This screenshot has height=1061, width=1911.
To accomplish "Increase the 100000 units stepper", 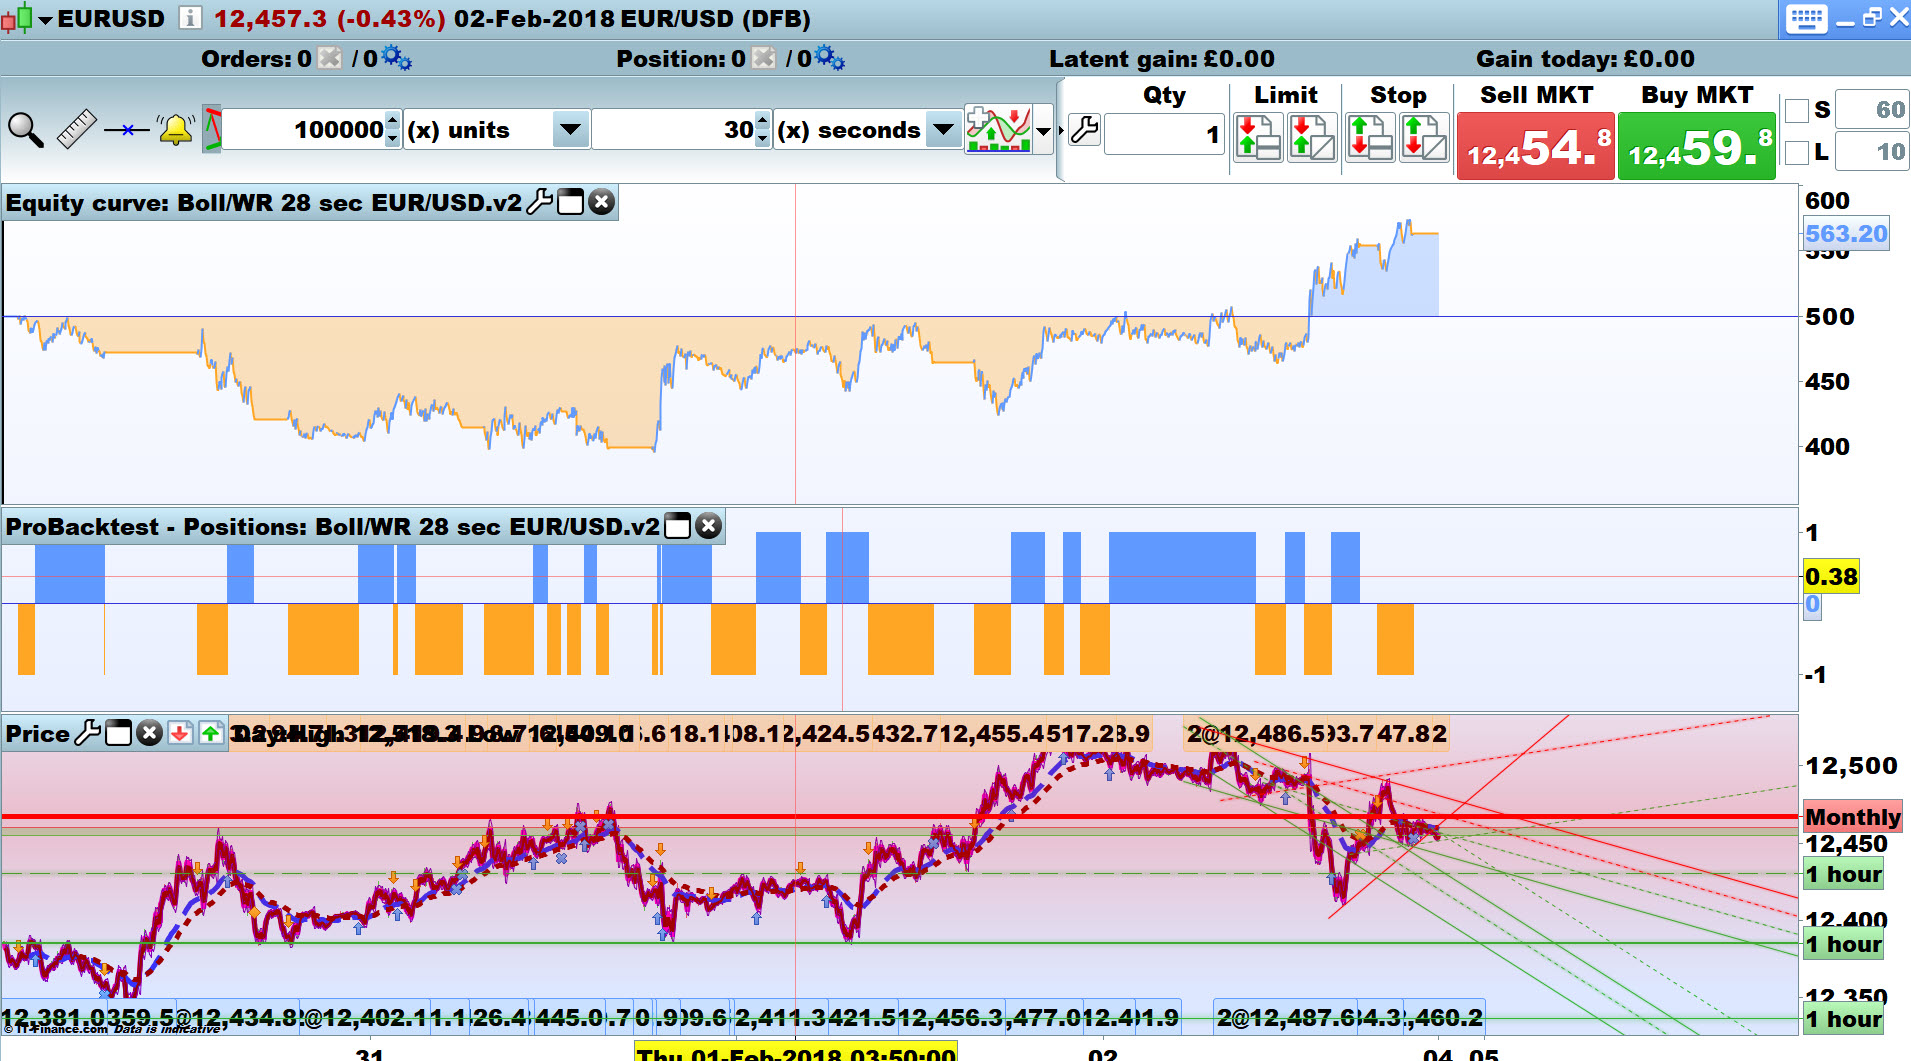I will (393, 120).
